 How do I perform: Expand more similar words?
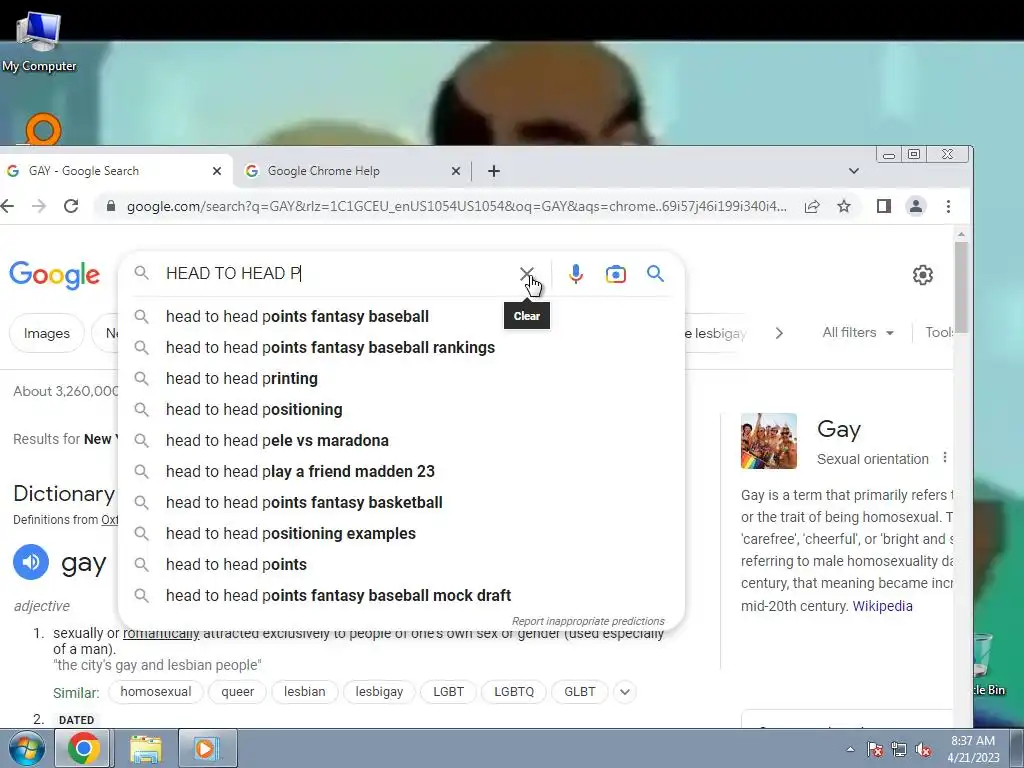624,692
